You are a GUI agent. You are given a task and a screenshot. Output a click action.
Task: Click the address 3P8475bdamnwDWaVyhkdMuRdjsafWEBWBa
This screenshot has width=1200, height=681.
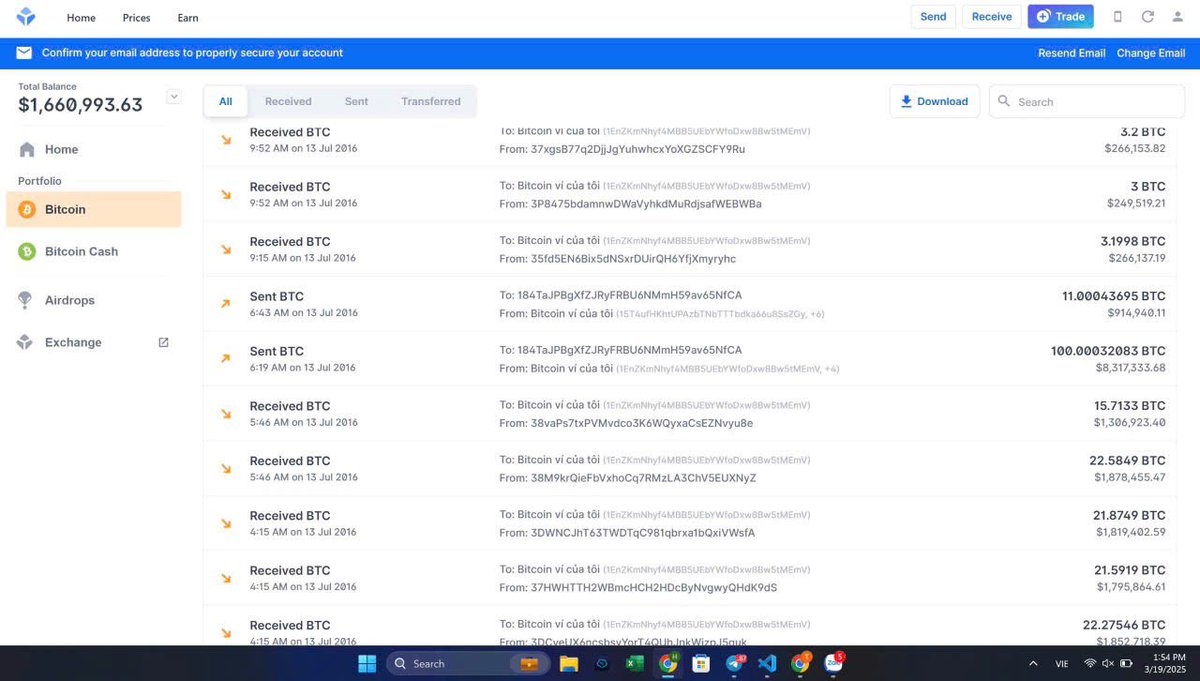[x=646, y=204]
